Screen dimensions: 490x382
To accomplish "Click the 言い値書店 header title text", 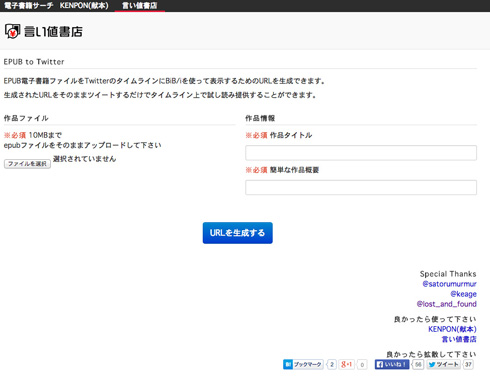I will coord(53,32).
